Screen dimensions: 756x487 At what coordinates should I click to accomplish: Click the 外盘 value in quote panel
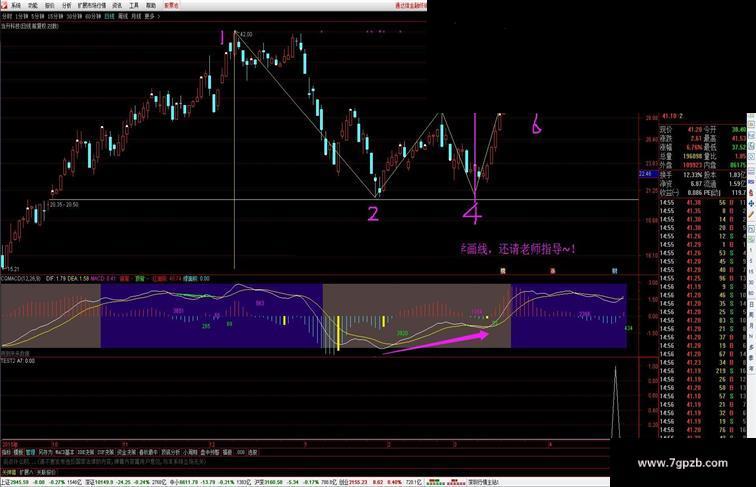[692, 165]
